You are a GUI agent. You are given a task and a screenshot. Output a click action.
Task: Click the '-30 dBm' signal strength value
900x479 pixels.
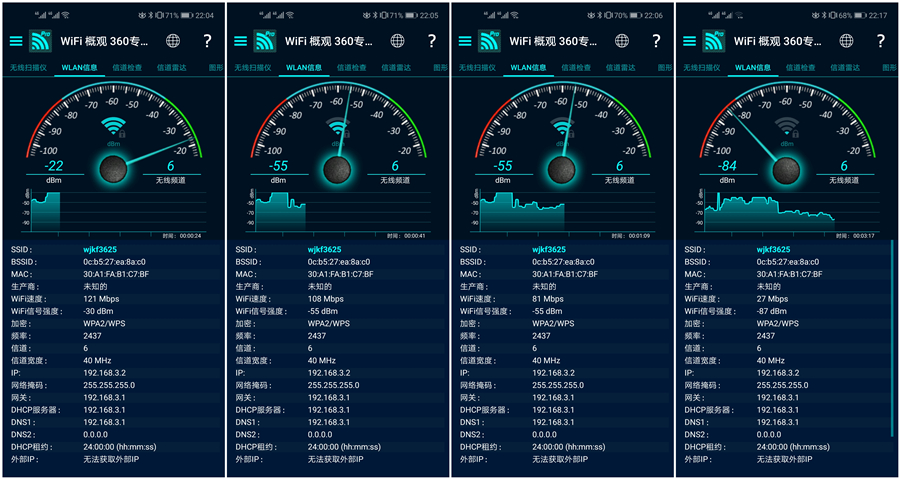(x=98, y=311)
